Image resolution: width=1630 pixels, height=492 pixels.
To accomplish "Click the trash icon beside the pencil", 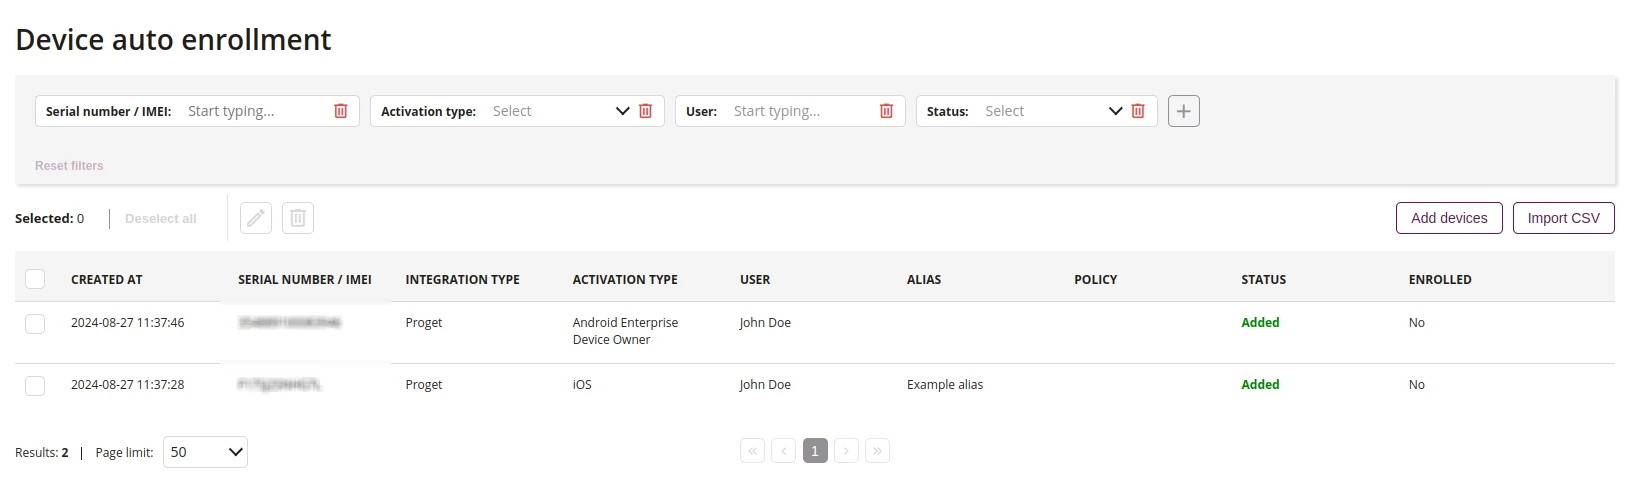I will pyautogui.click(x=298, y=218).
